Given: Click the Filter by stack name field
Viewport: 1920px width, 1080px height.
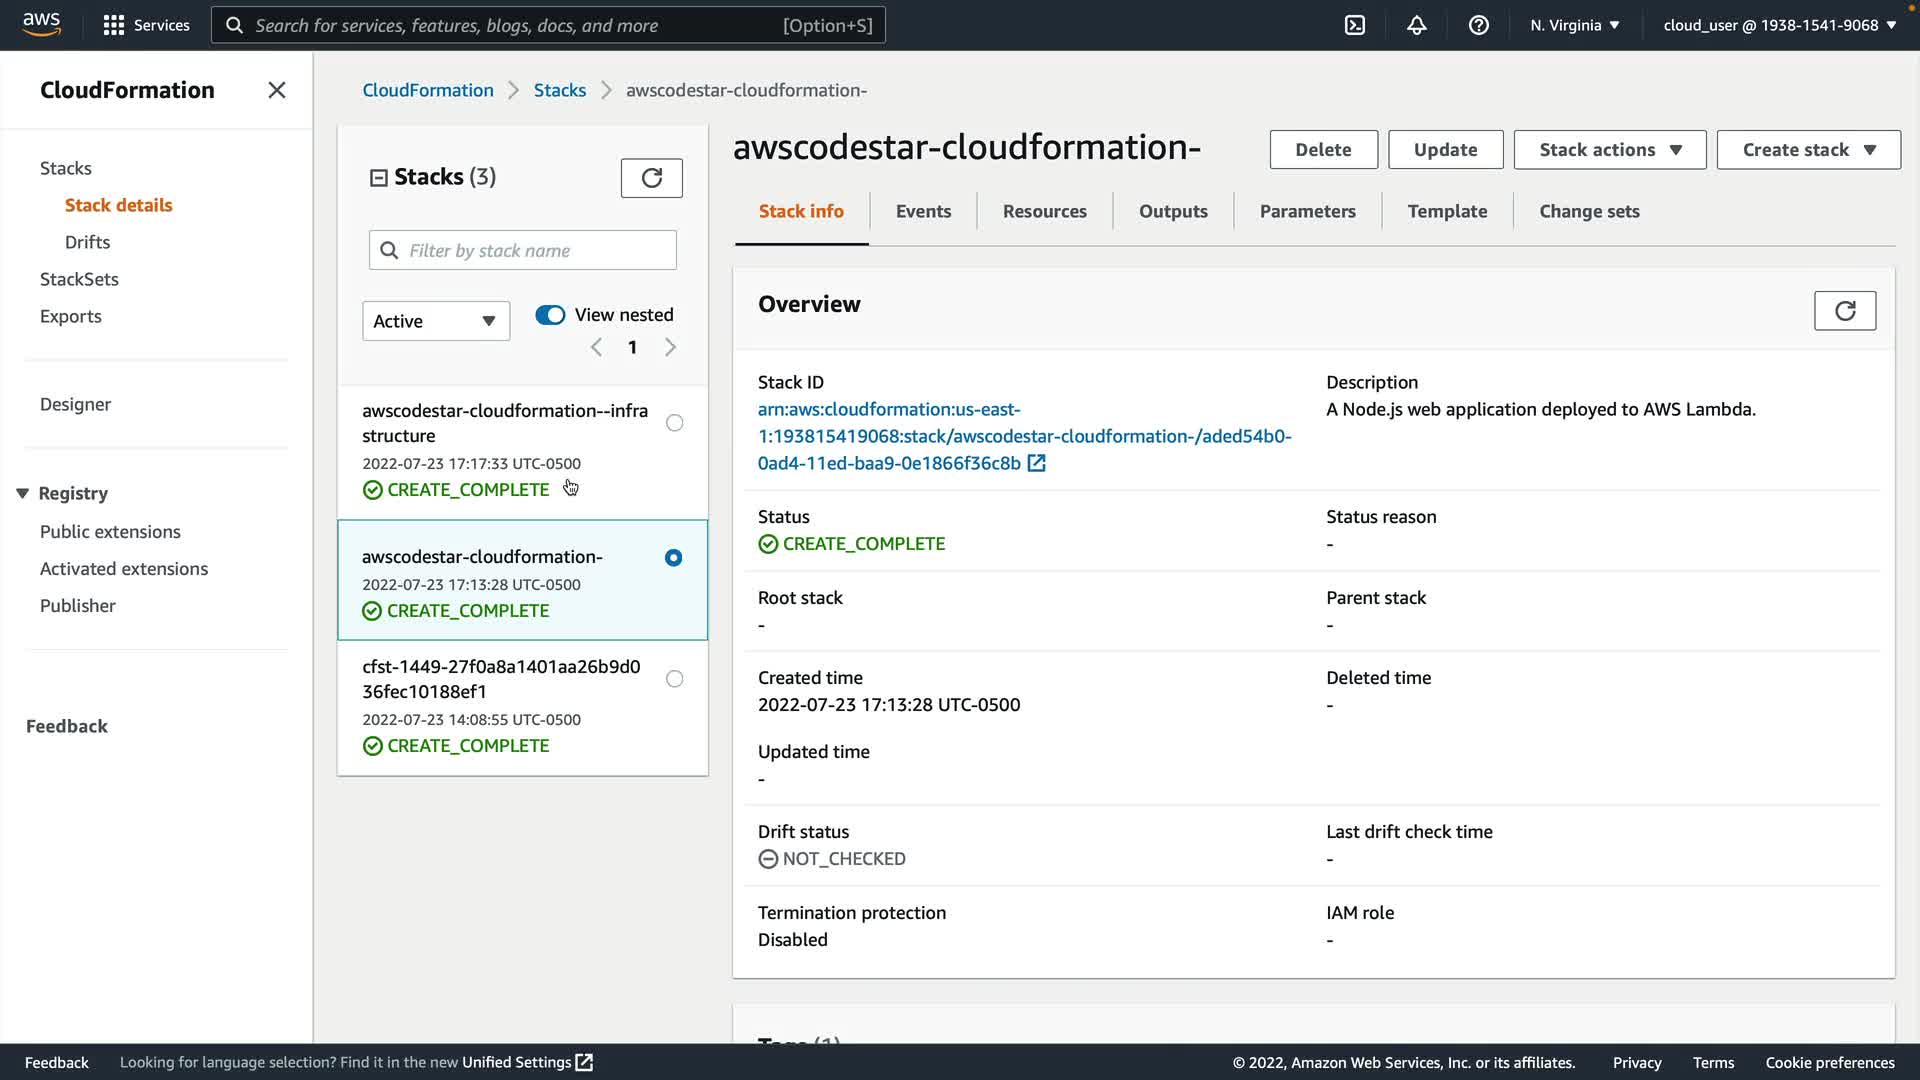Looking at the screenshot, I should coord(522,250).
